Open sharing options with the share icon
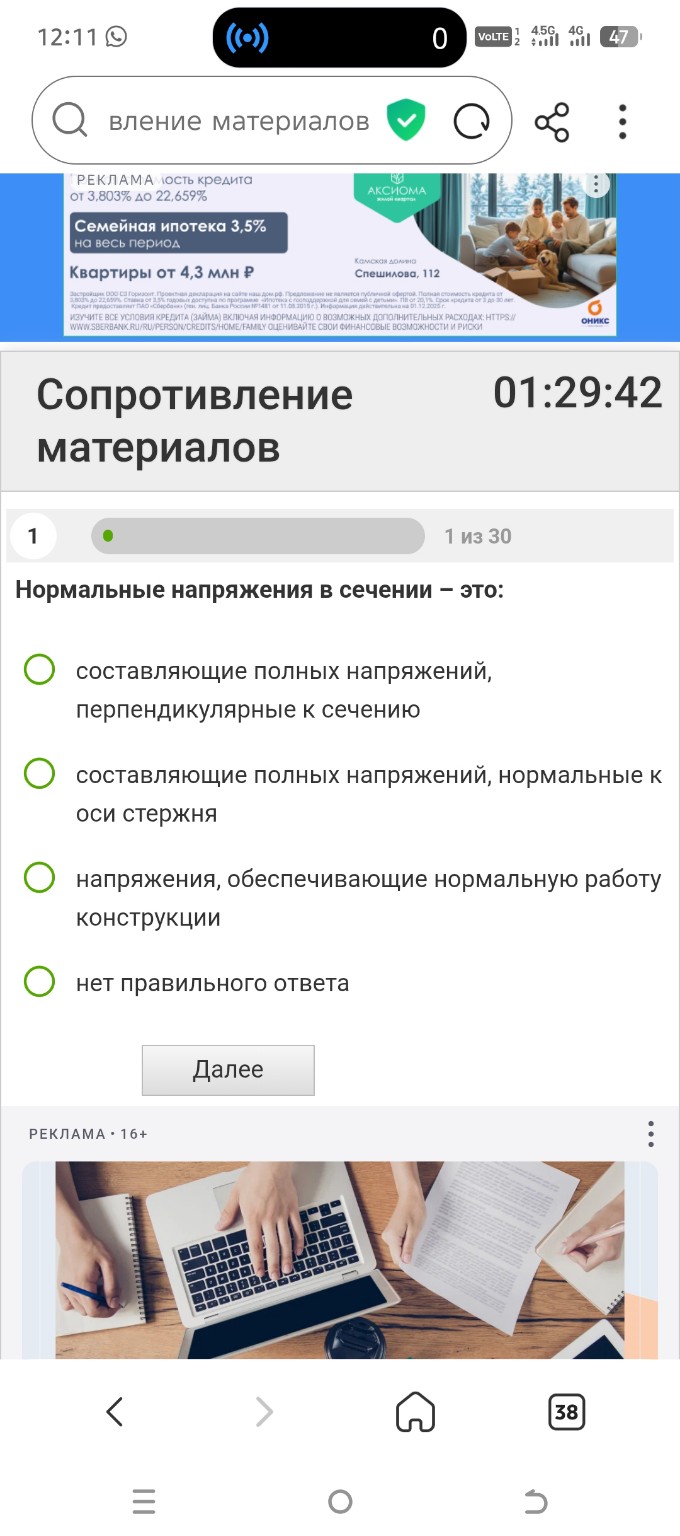This screenshot has height=1536, width=680. pyautogui.click(x=553, y=119)
